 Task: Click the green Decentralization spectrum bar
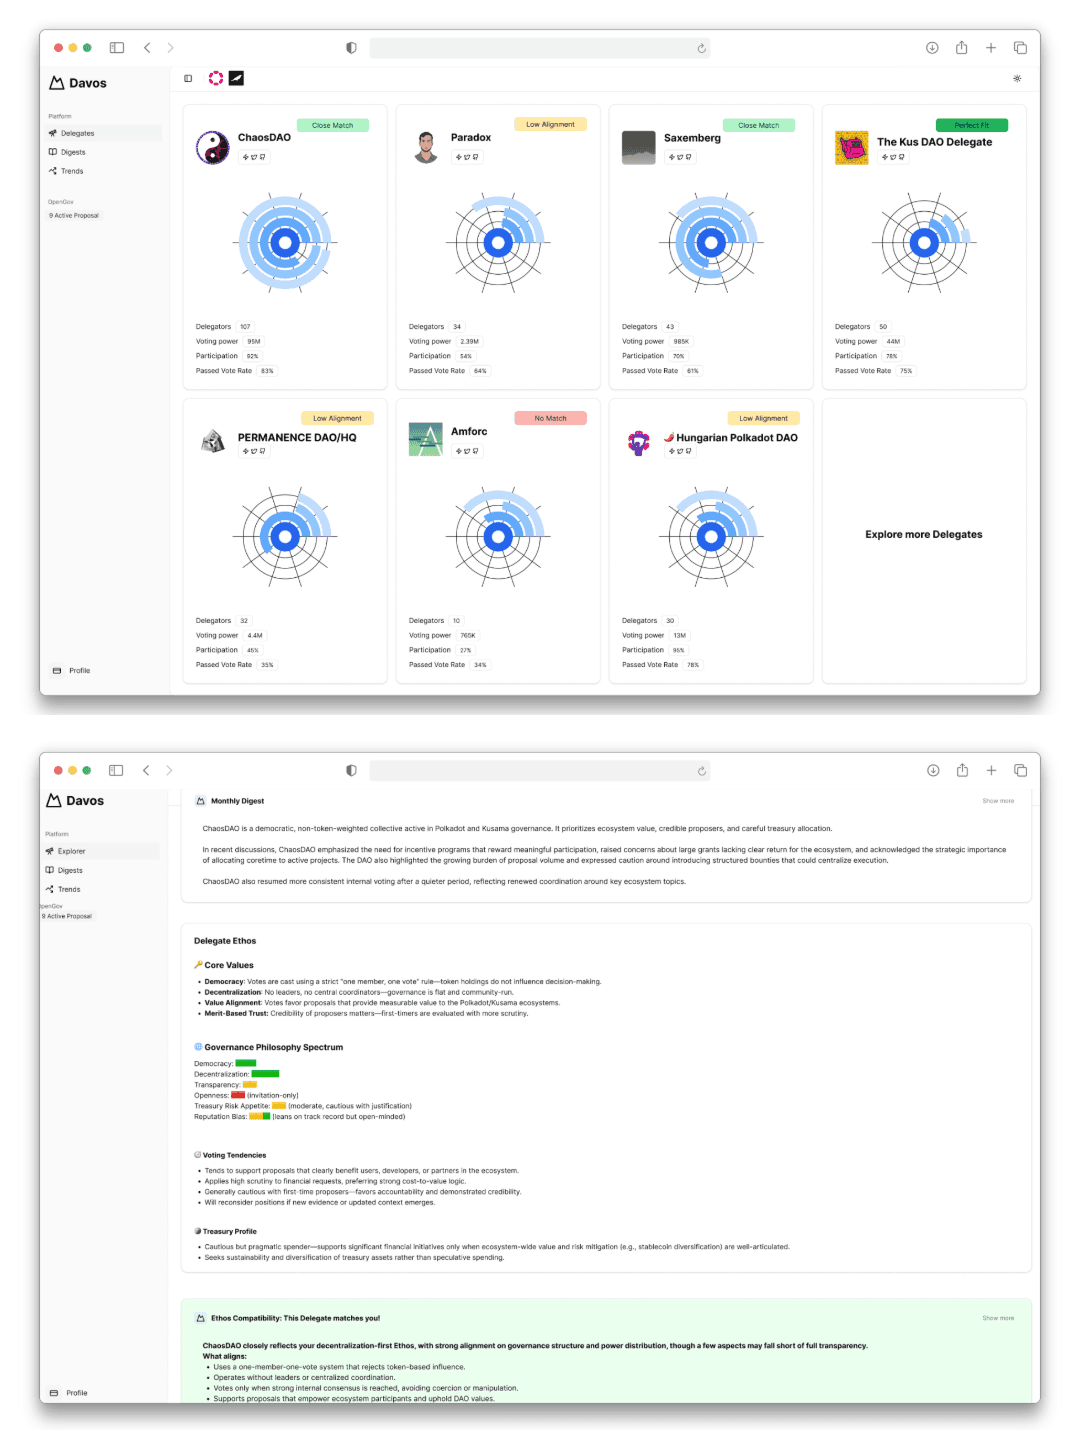(265, 1074)
